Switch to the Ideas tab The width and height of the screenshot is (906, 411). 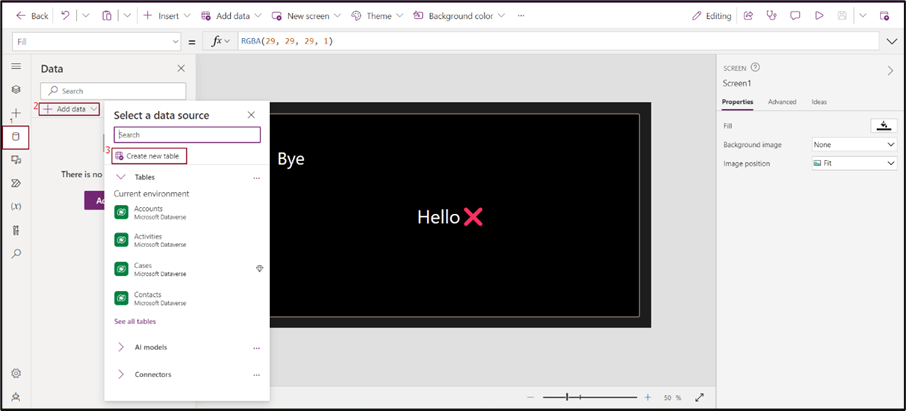coord(818,102)
